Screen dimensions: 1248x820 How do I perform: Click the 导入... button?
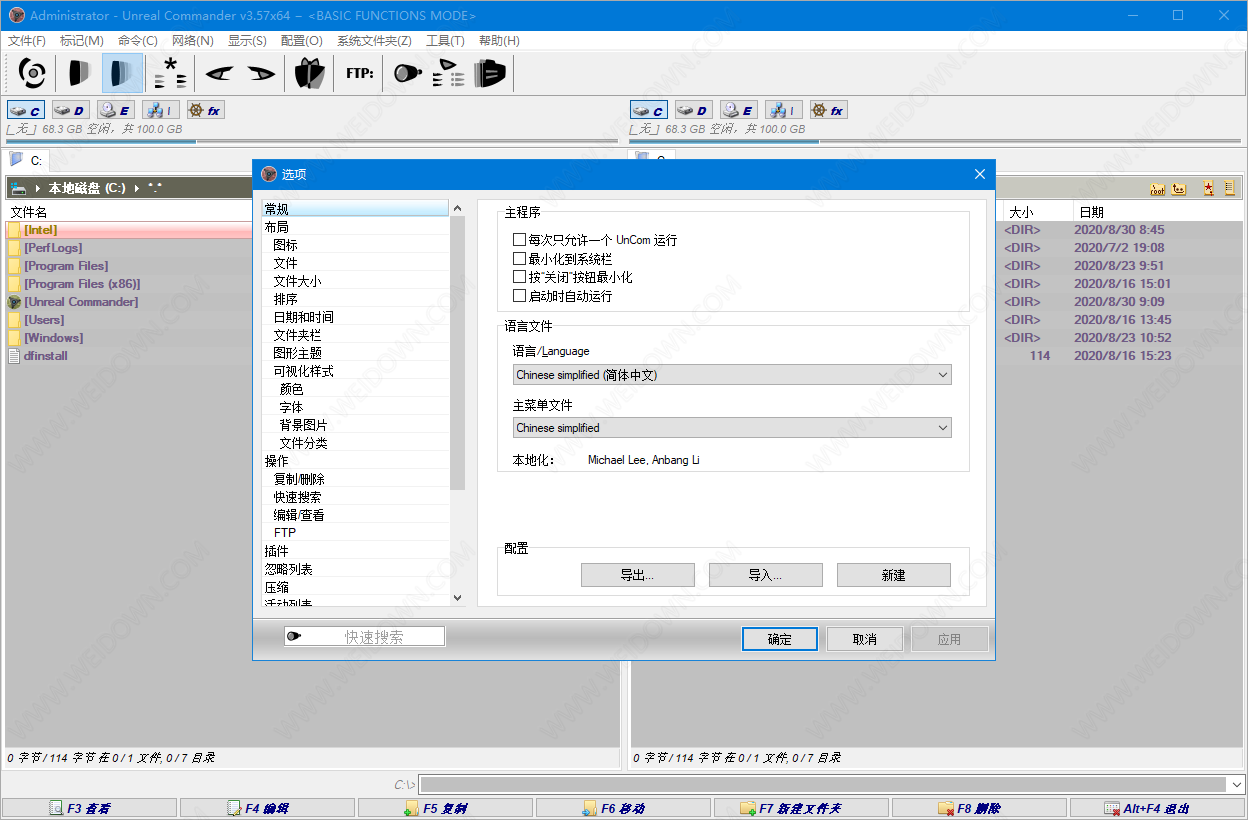[765, 575]
